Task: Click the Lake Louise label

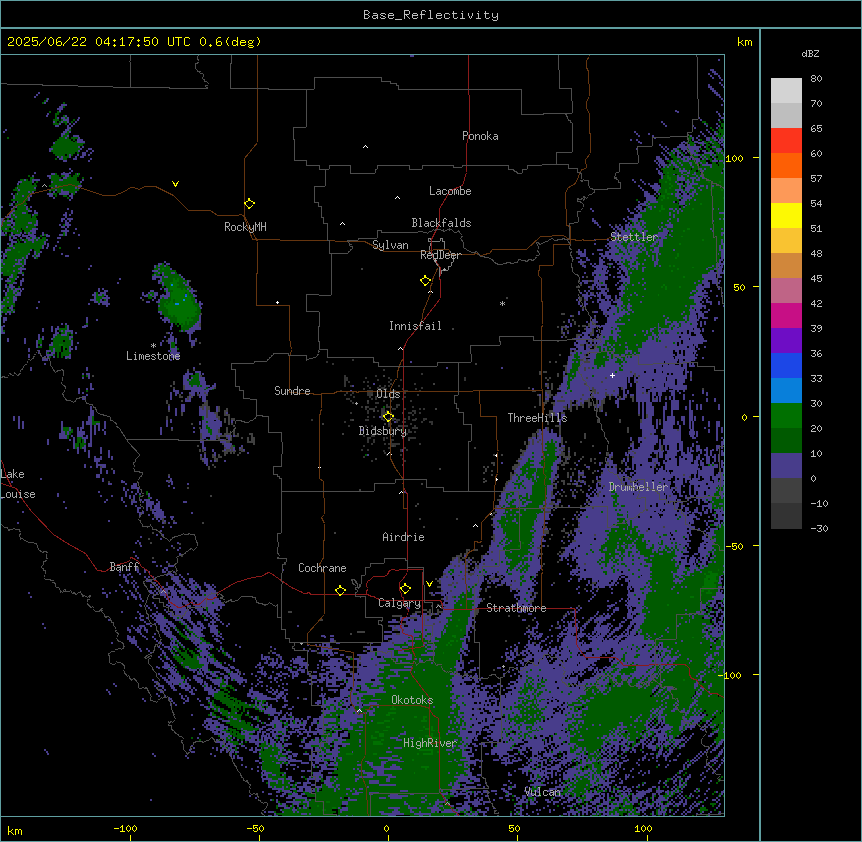Action: pos(18,484)
